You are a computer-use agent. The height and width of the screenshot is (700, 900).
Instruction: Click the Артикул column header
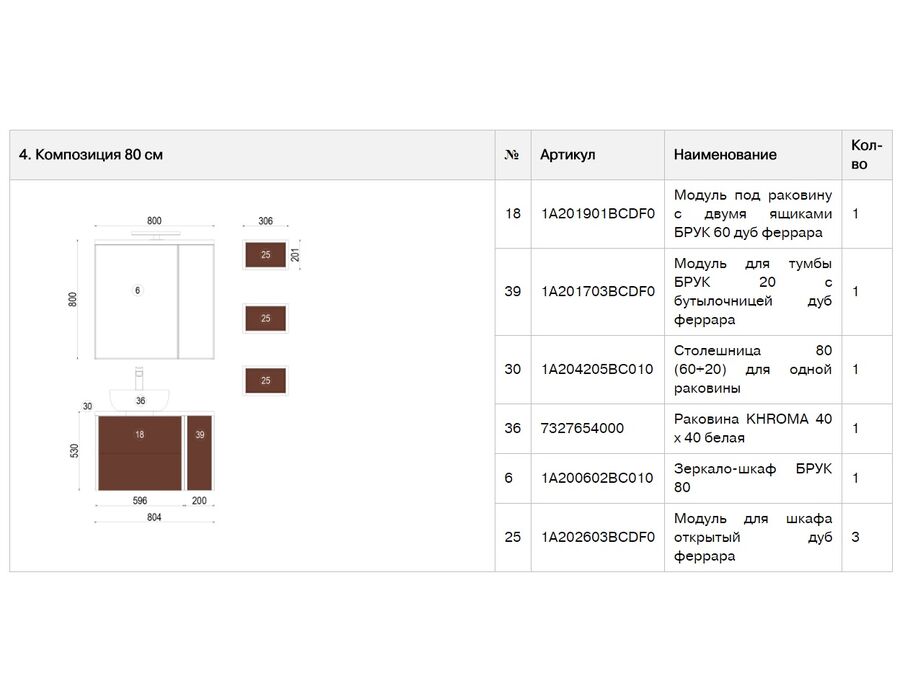point(567,155)
